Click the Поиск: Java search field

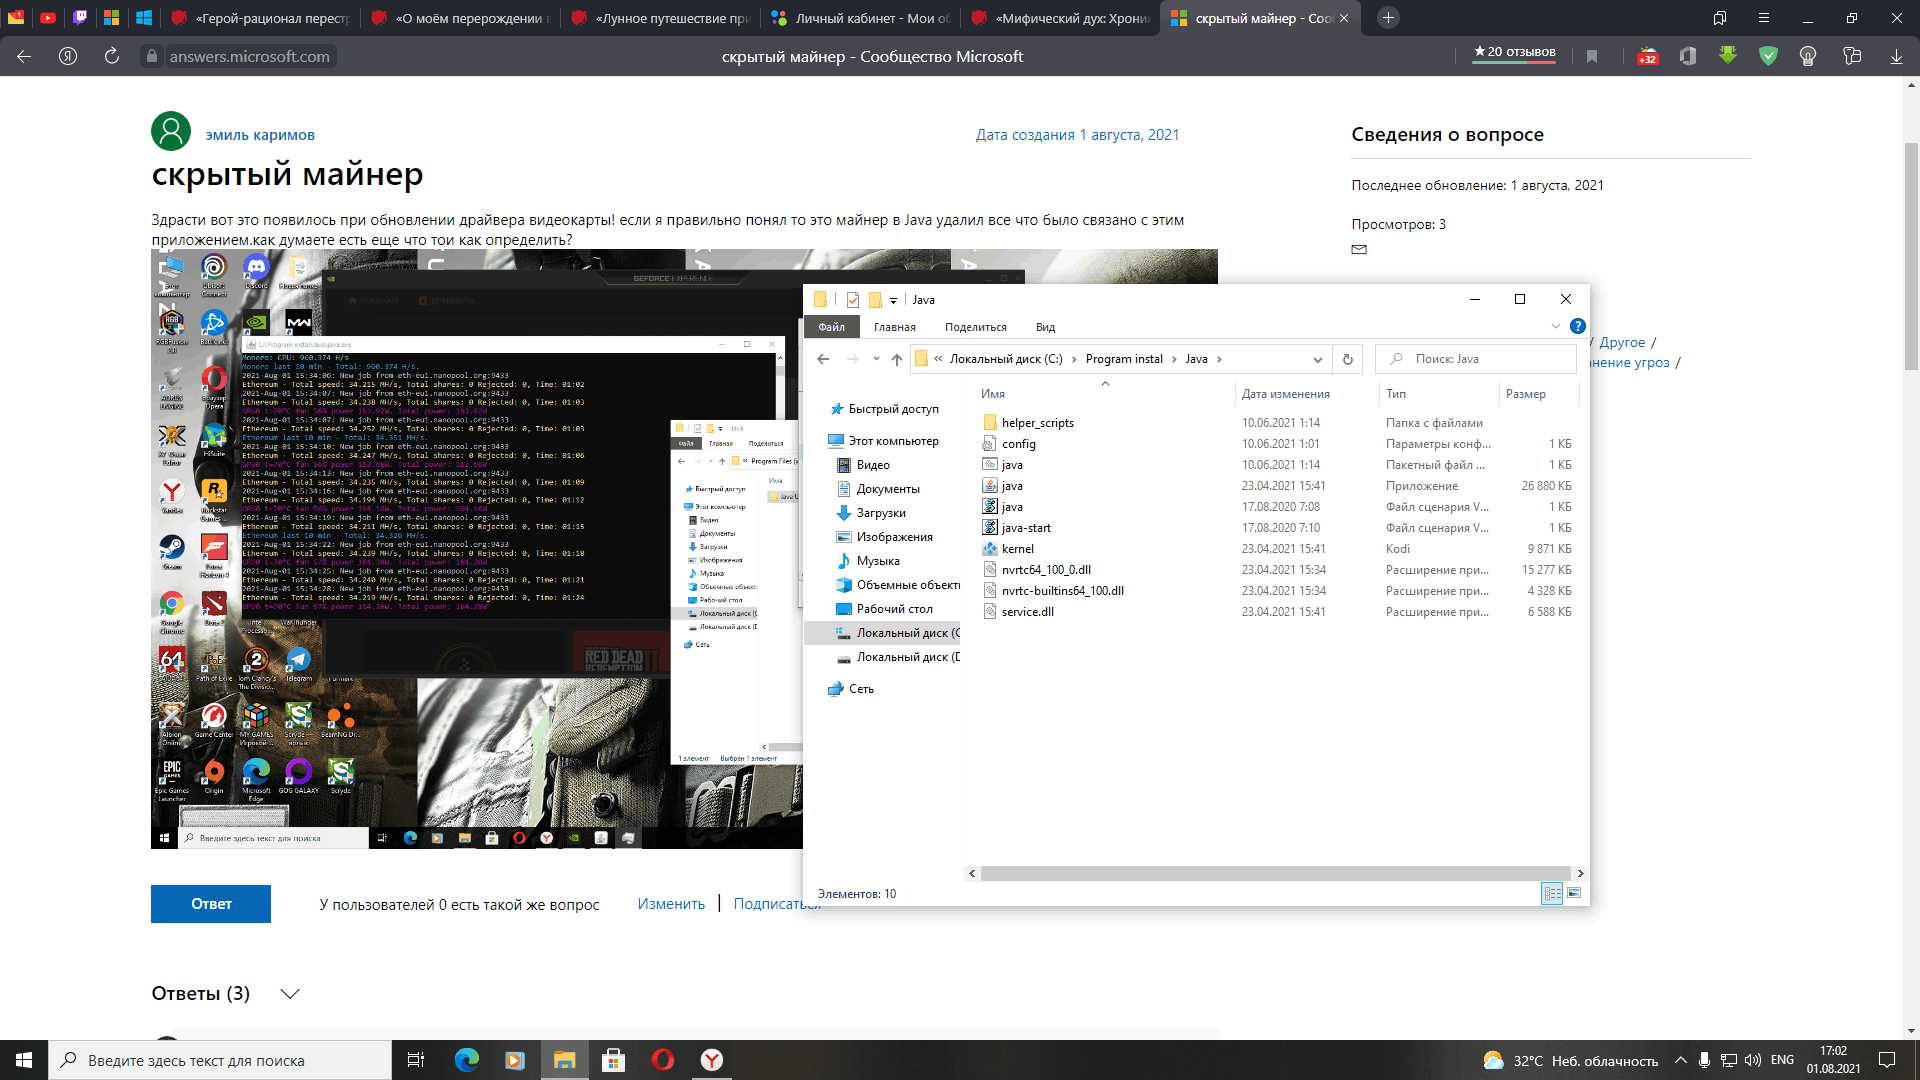click(x=1476, y=359)
